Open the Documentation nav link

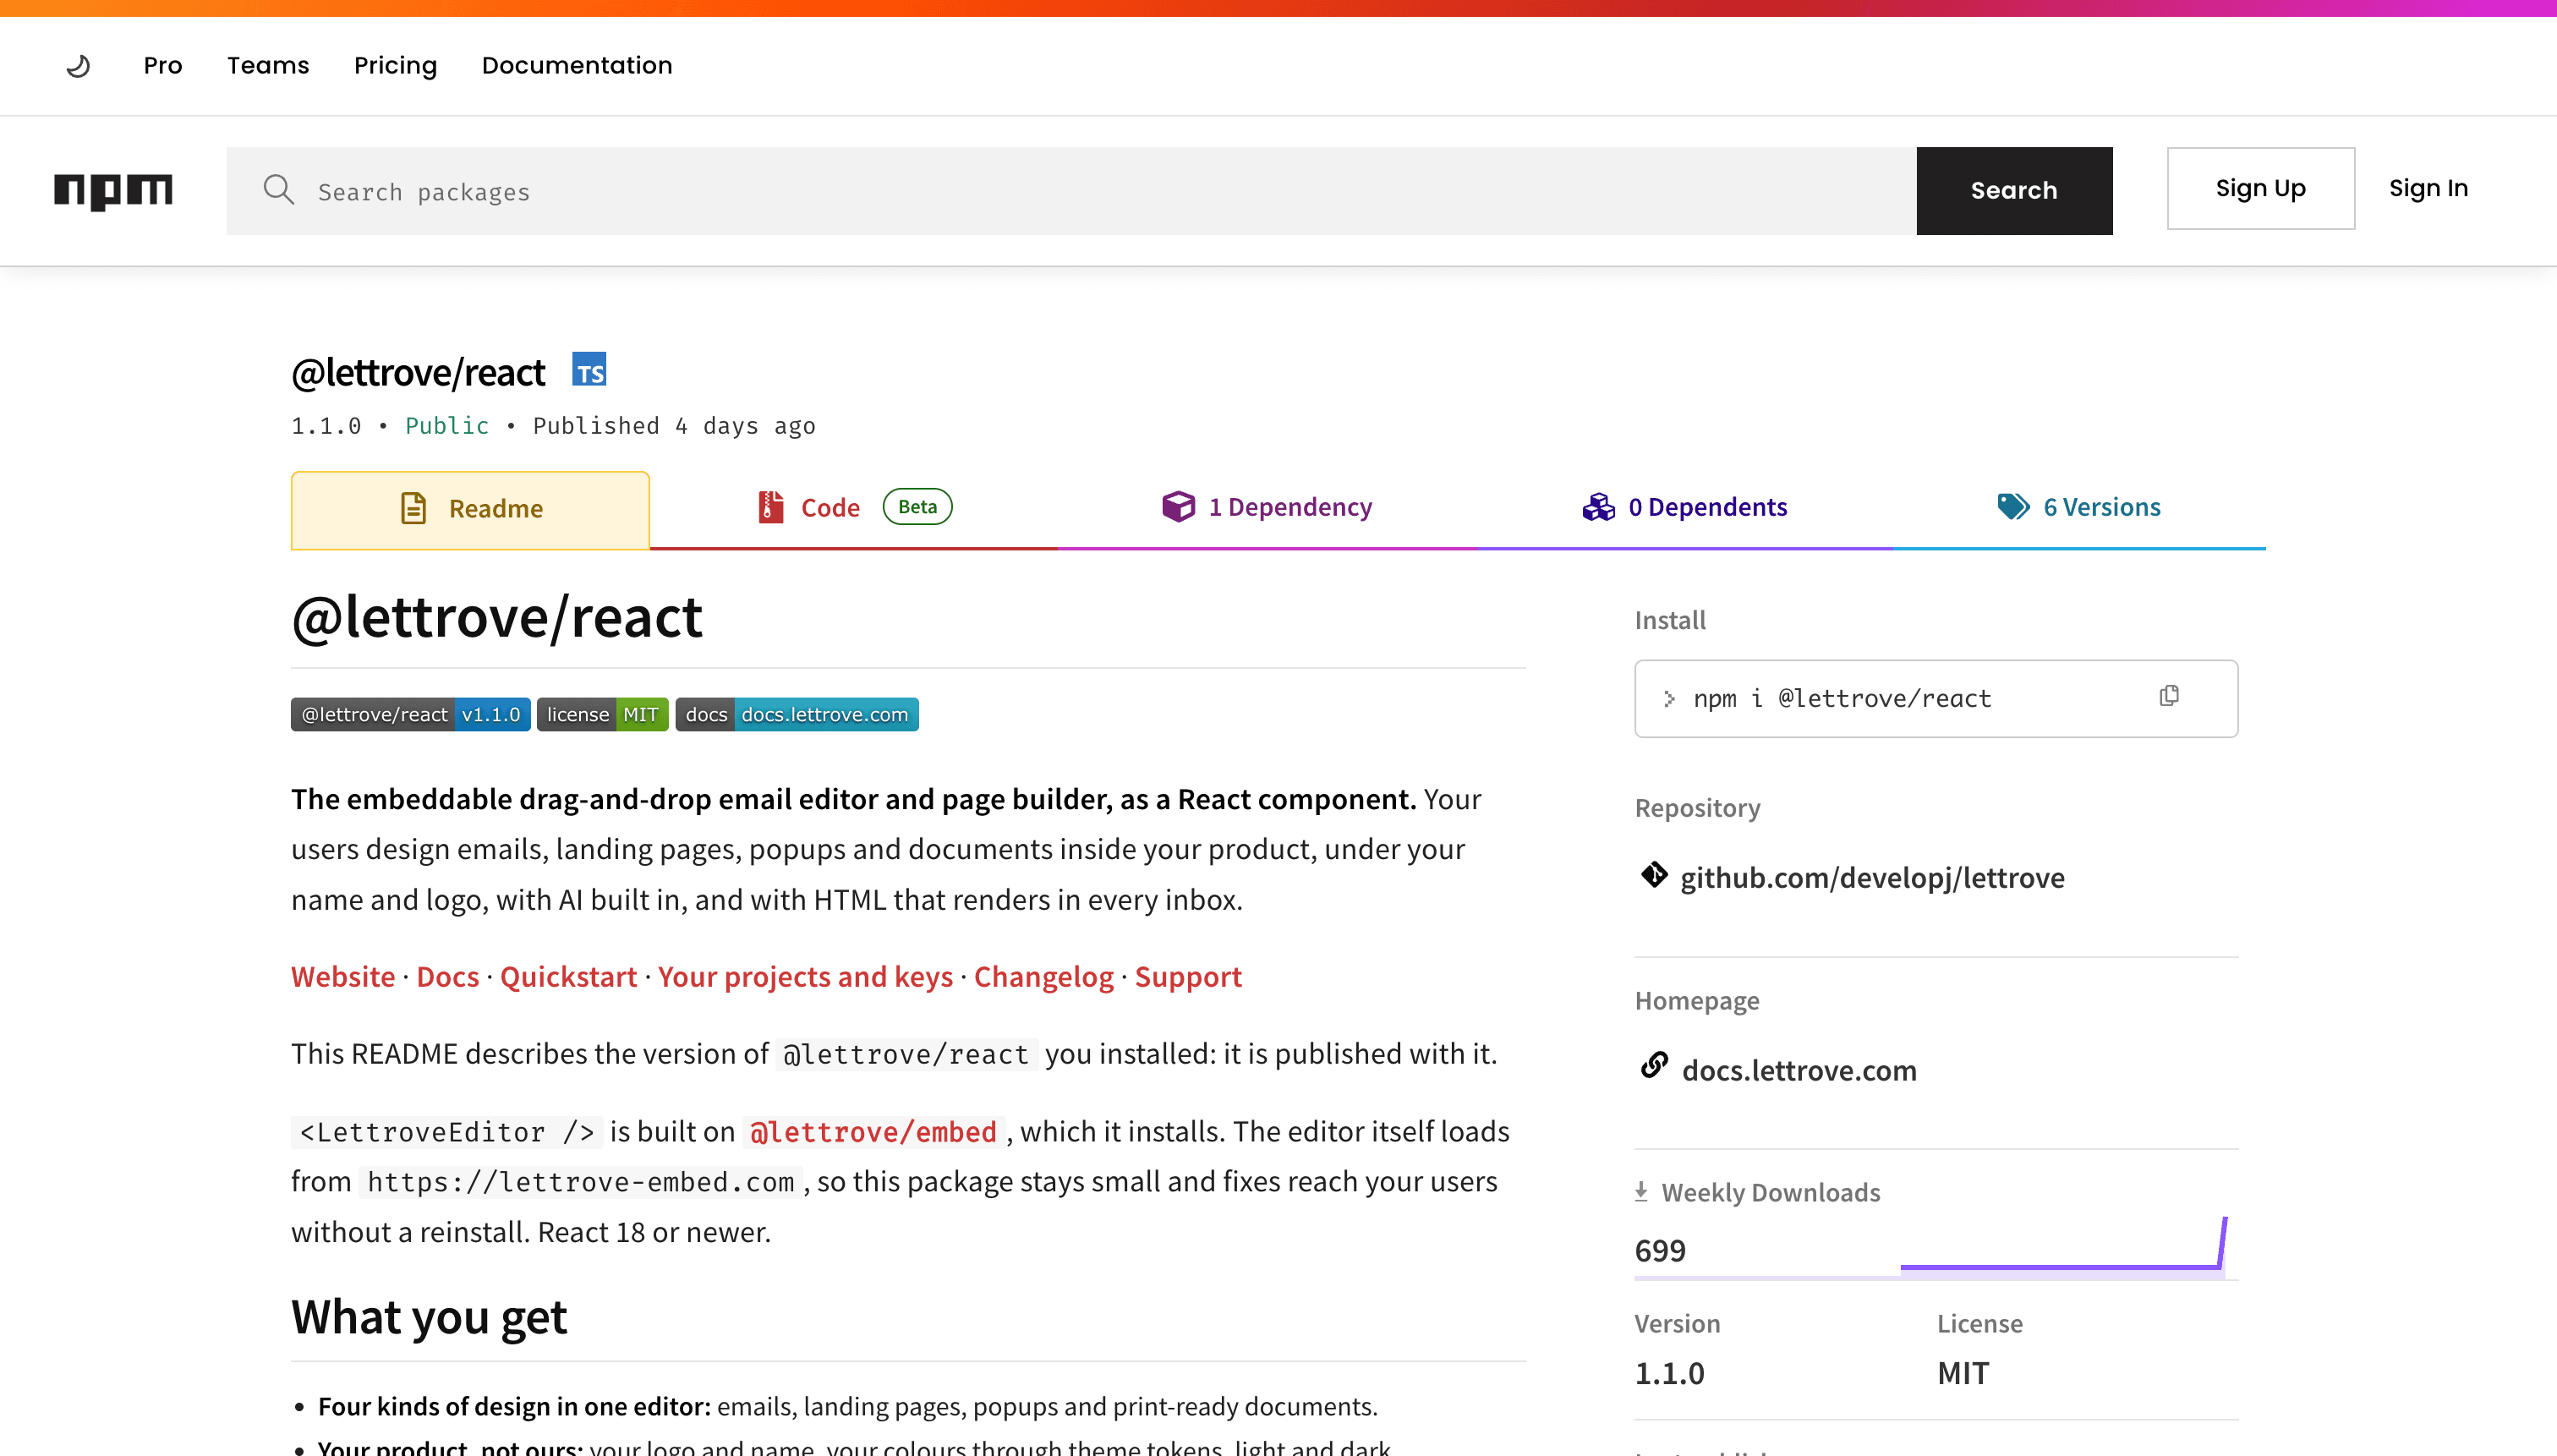point(577,66)
